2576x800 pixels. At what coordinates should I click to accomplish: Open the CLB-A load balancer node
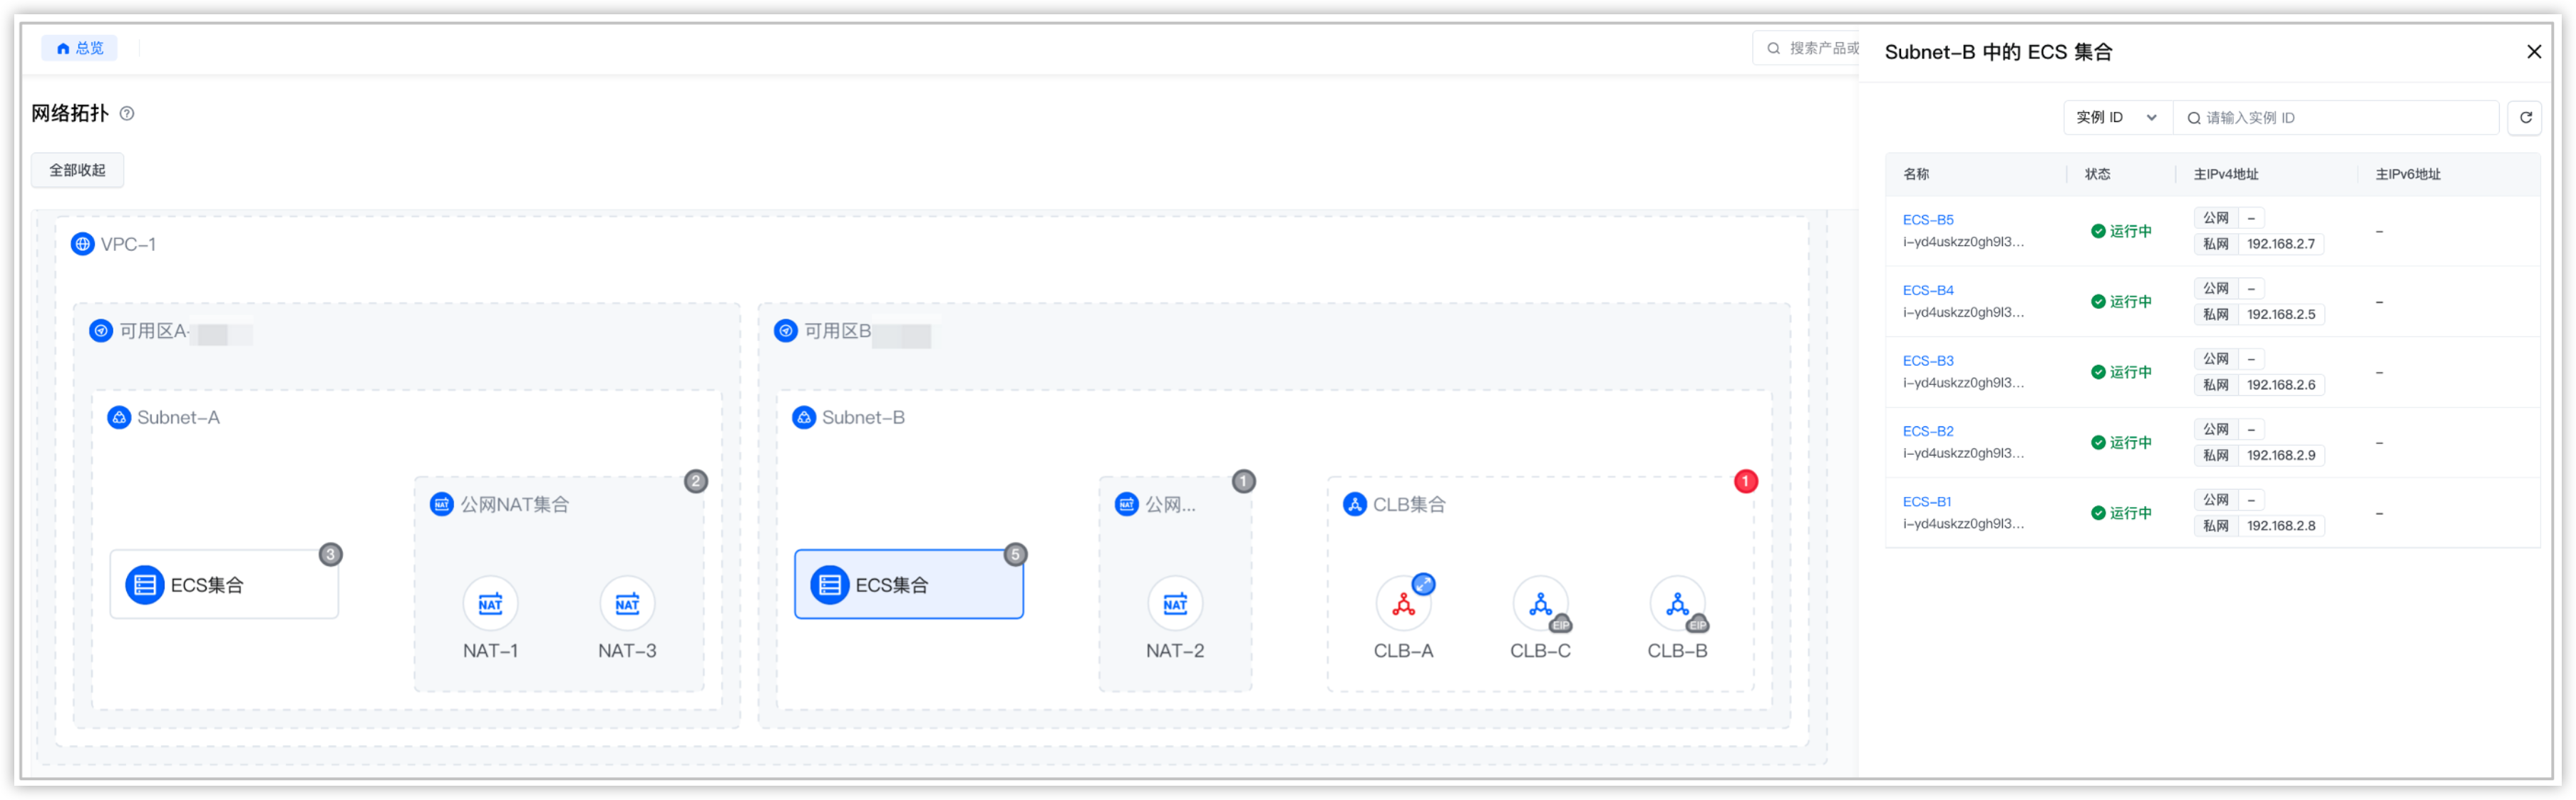1403,604
